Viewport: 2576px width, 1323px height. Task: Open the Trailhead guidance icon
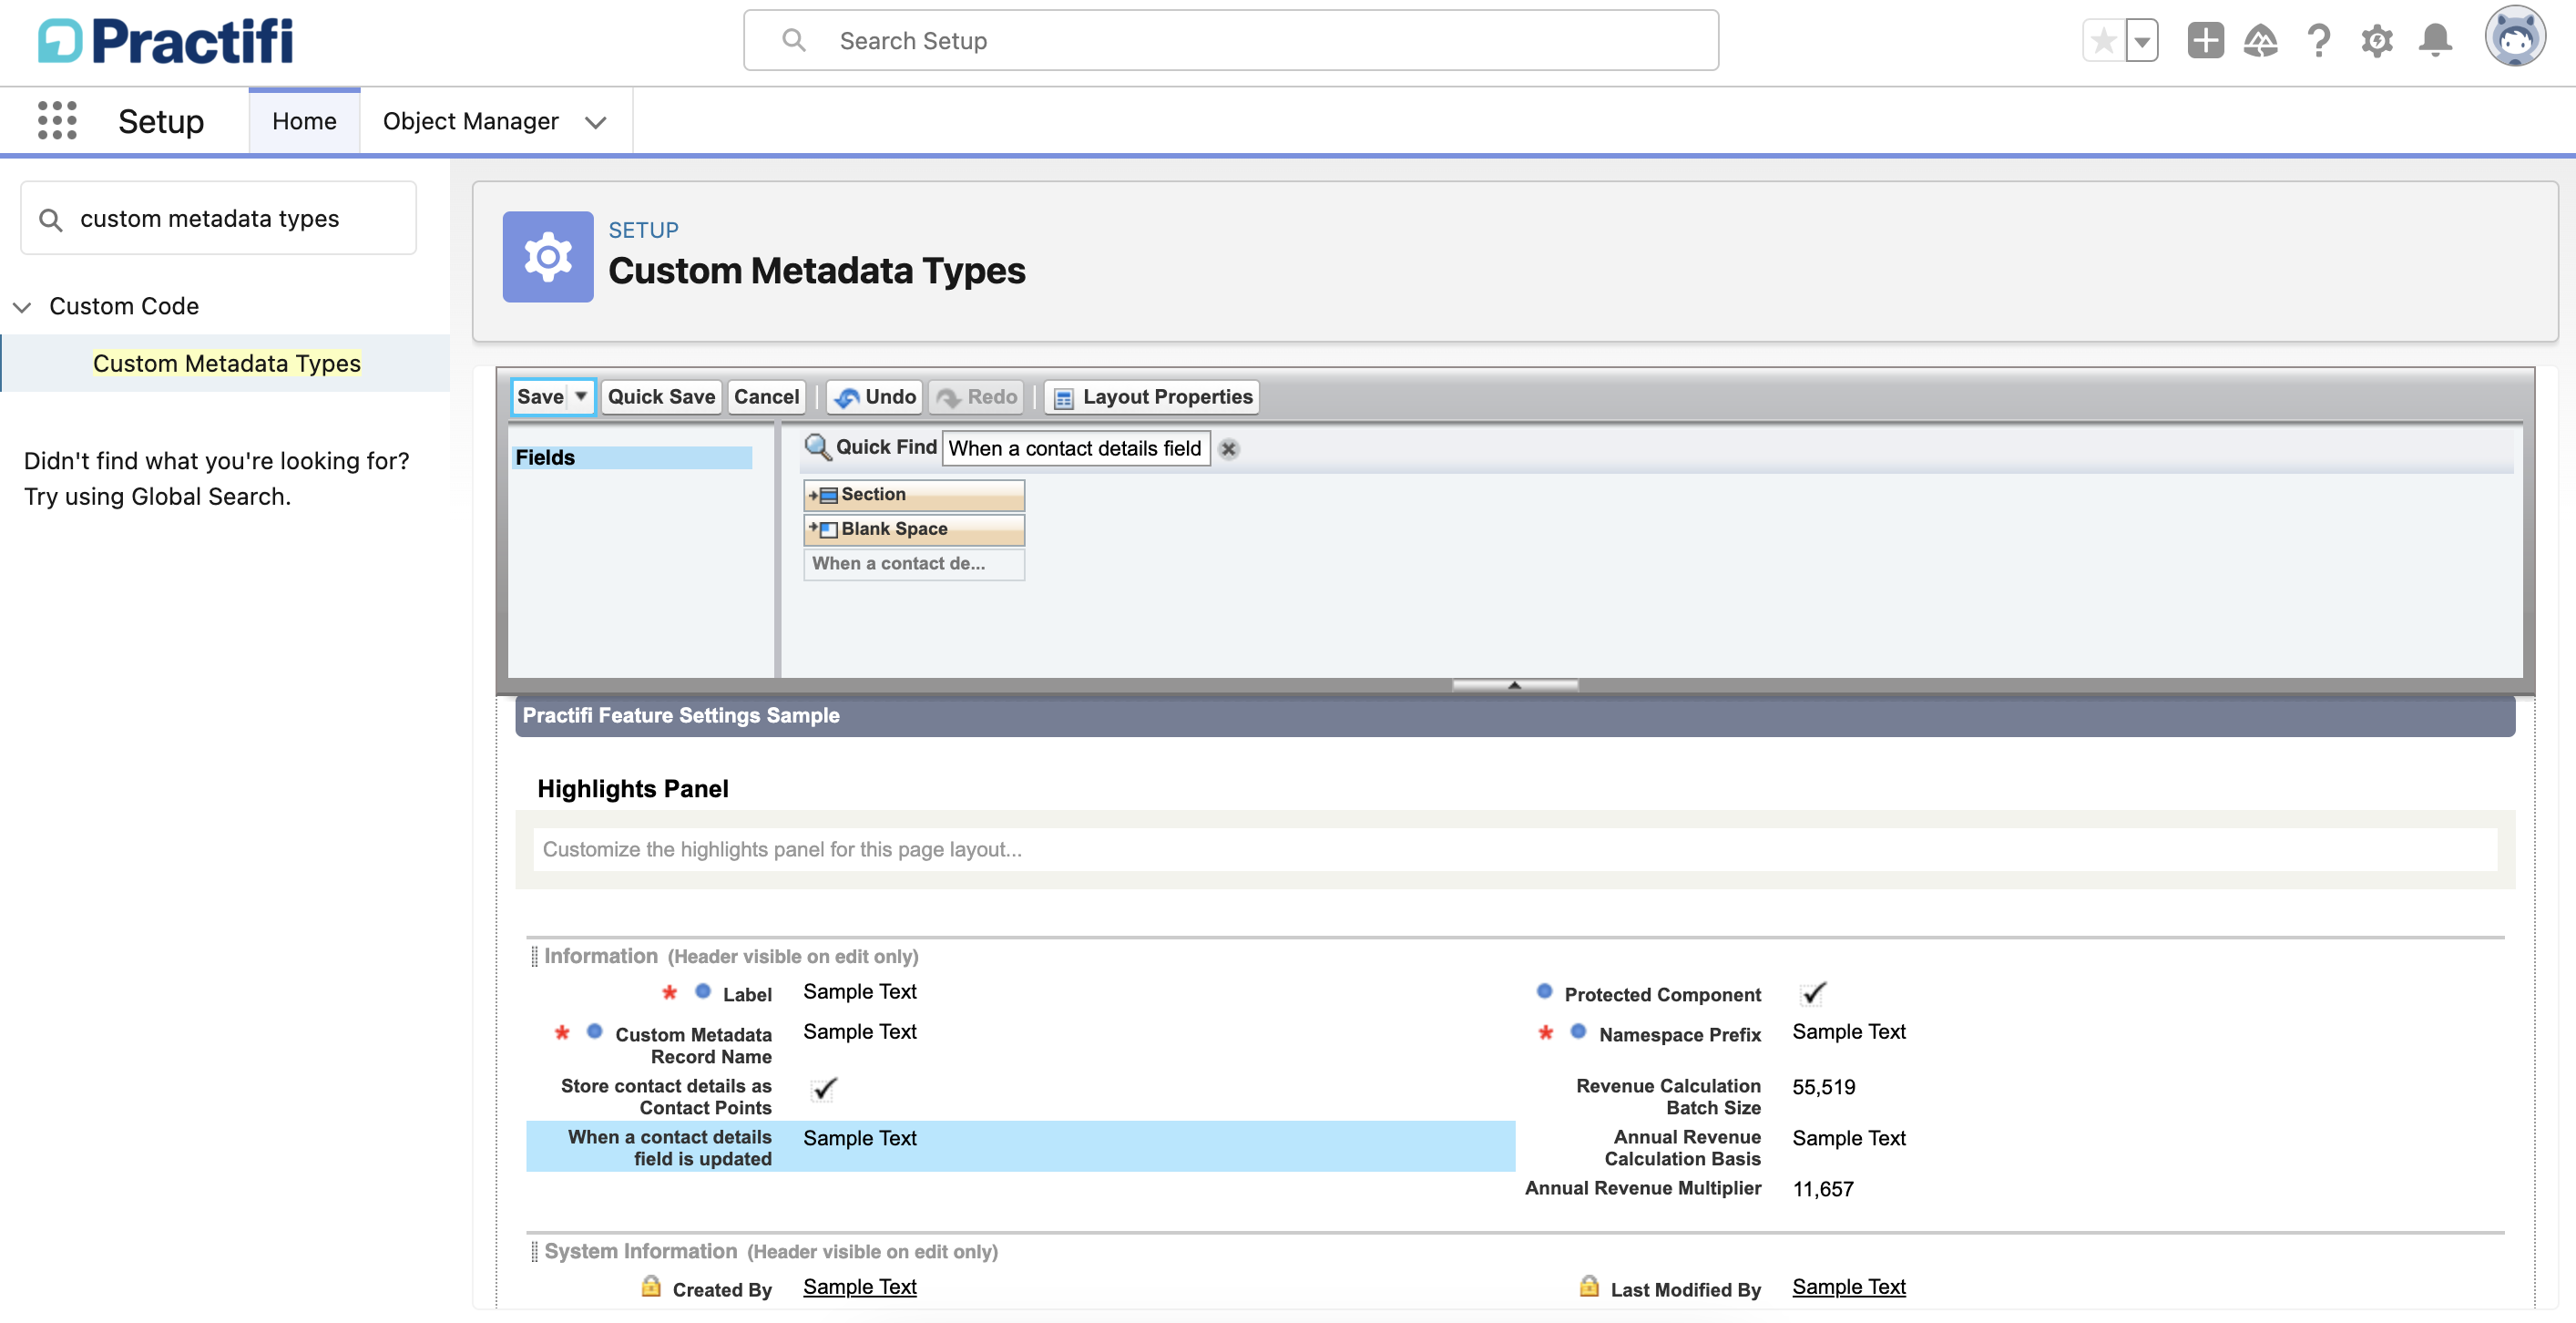tap(2261, 41)
